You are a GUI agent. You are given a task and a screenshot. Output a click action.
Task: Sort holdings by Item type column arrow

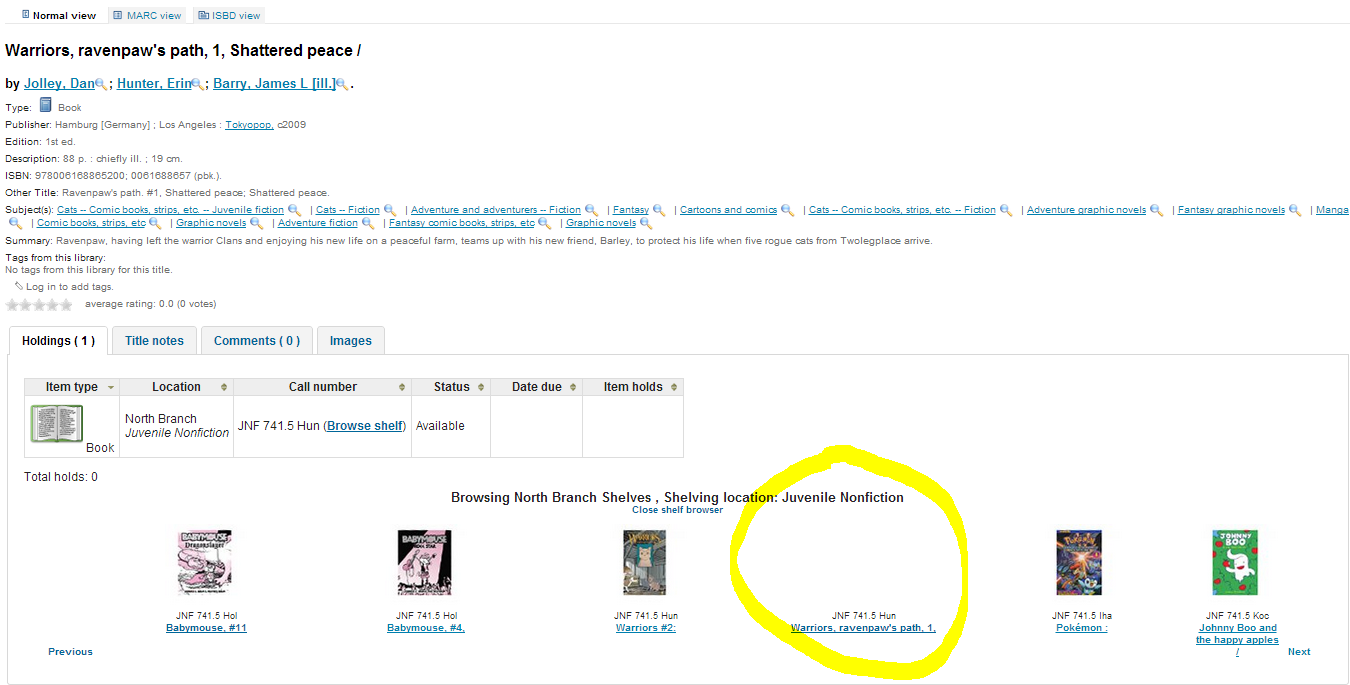111,387
